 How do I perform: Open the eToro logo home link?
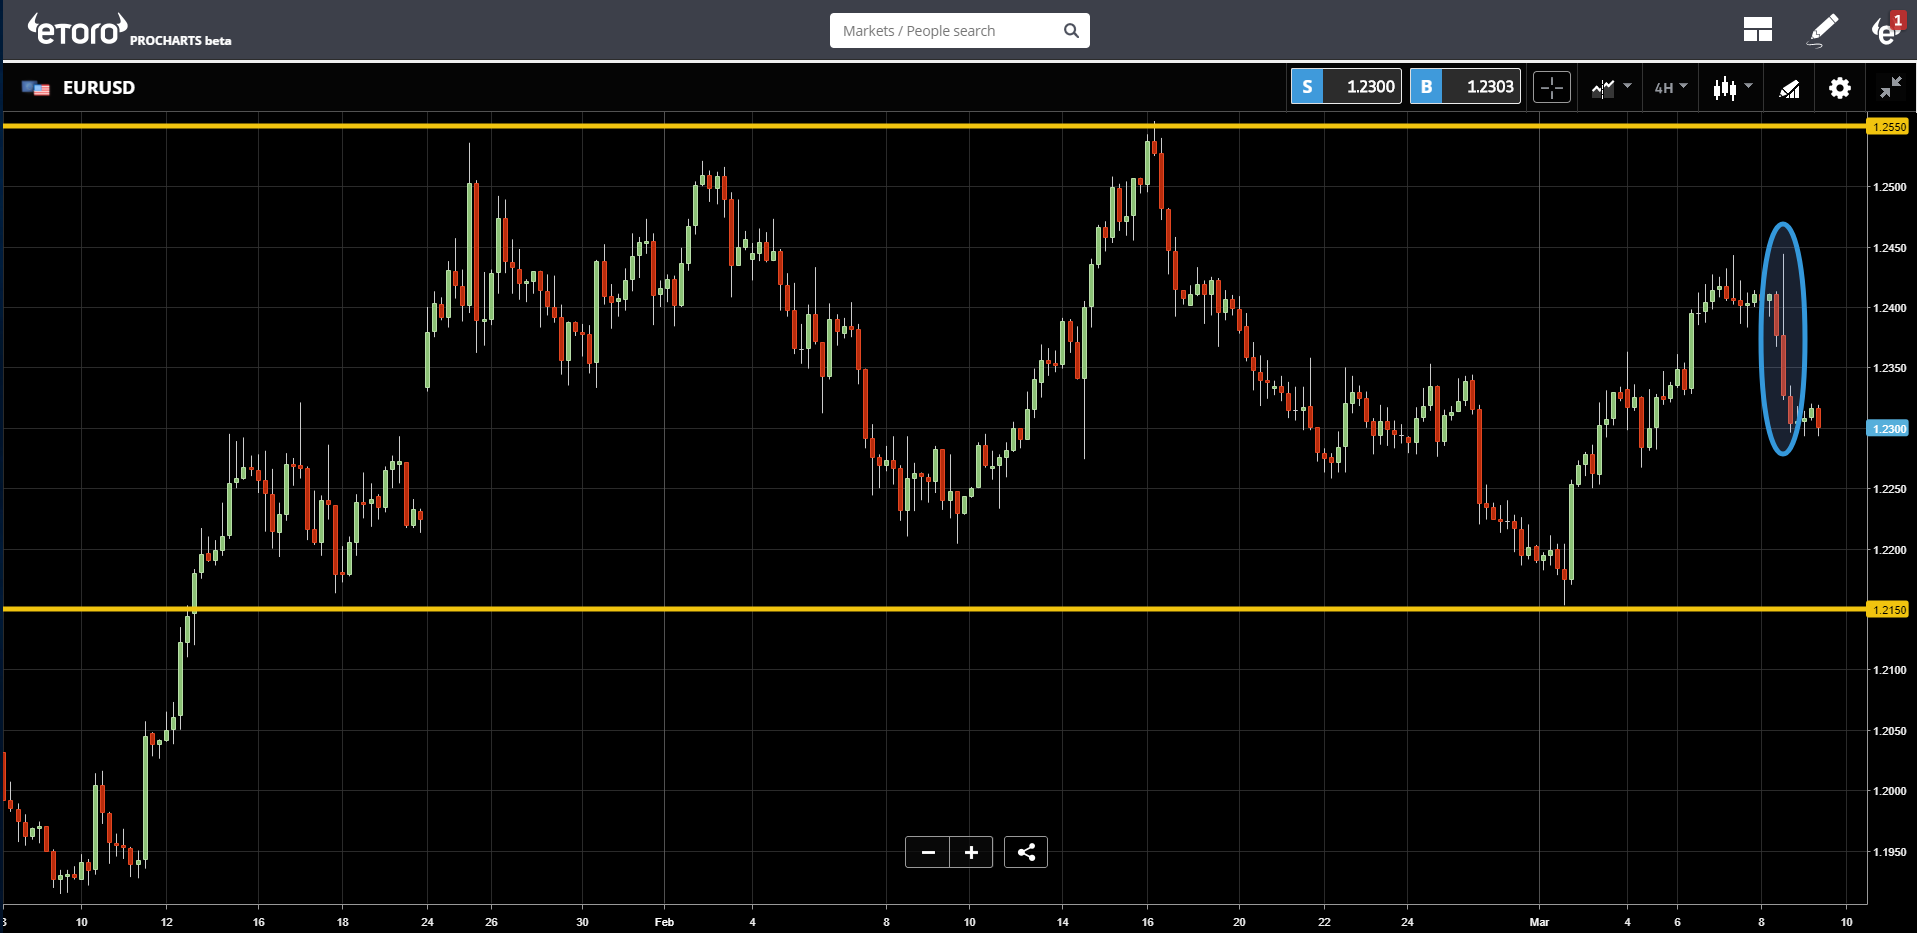click(78, 29)
